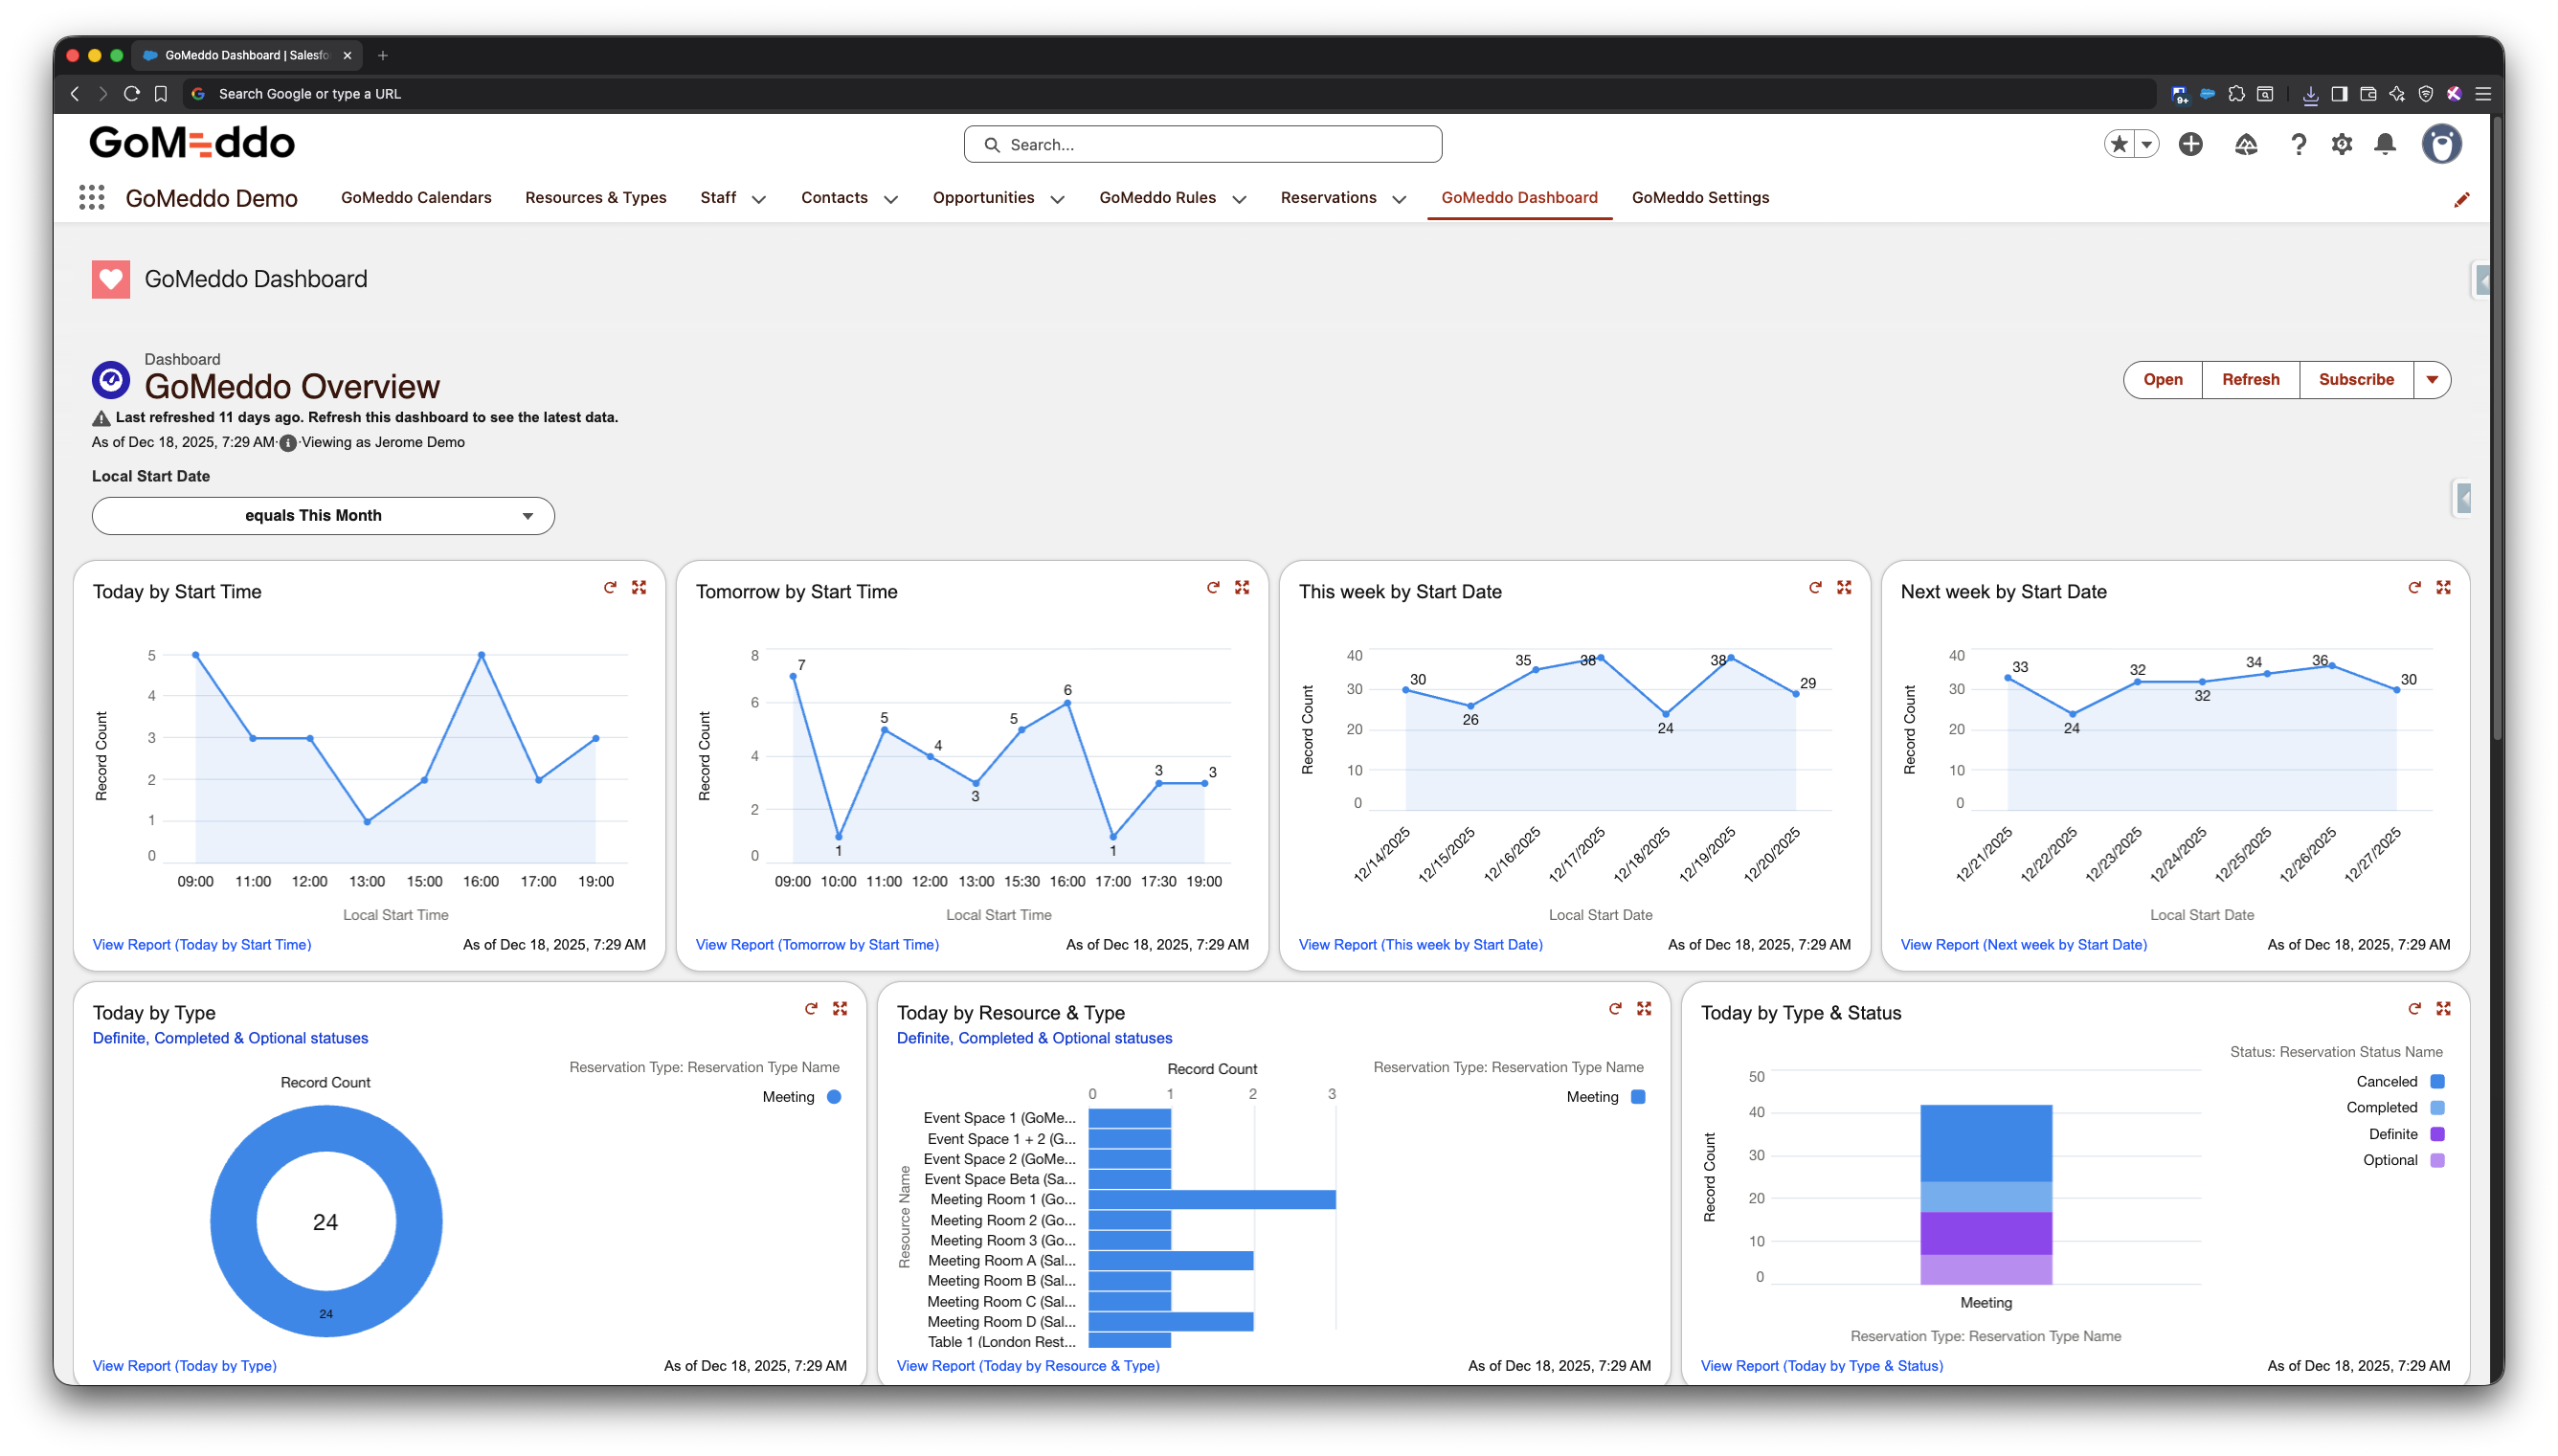
Task: Click the notifications bell icon
Action: 2384,144
